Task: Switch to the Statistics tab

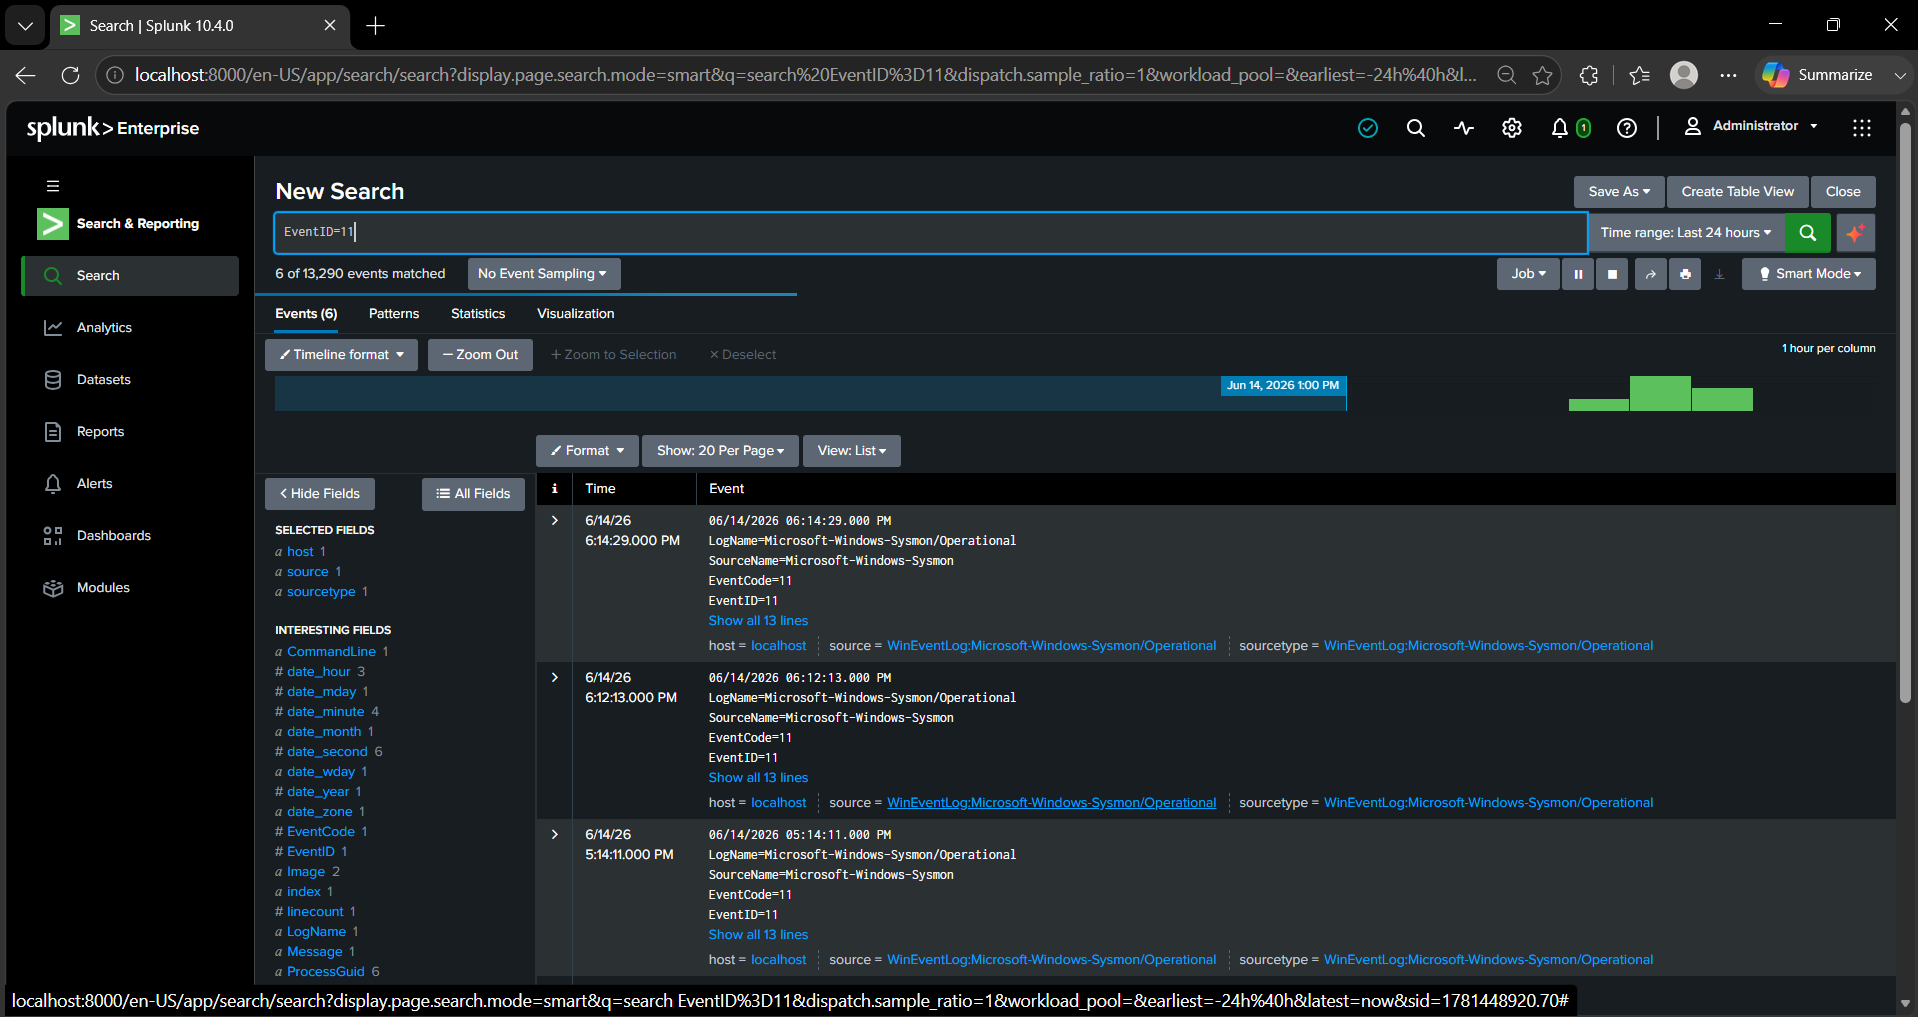Action: click(x=478, y=314)
